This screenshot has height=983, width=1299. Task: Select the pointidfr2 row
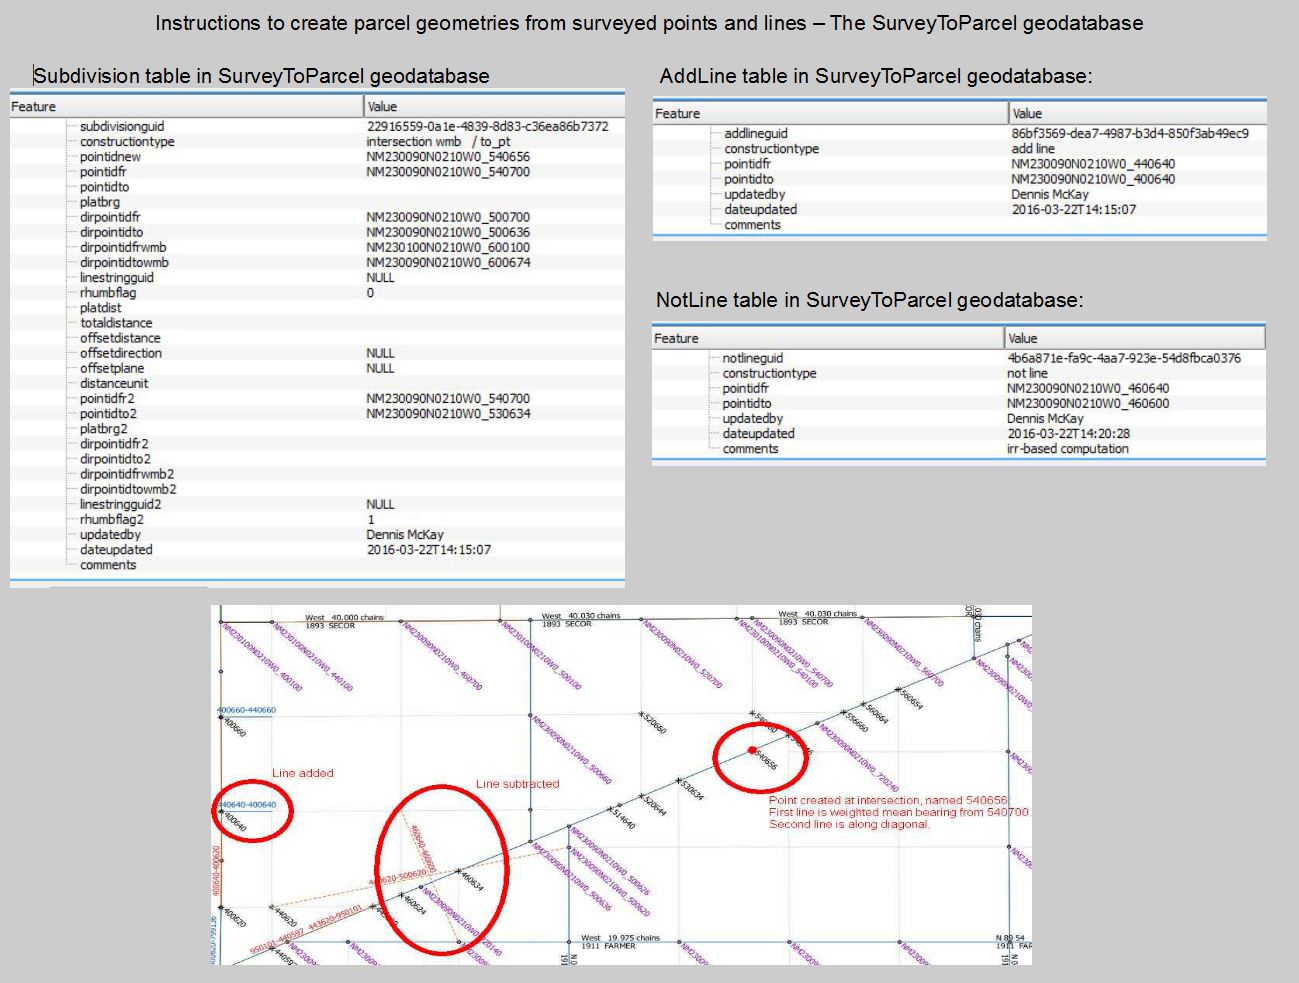(317, 398)
